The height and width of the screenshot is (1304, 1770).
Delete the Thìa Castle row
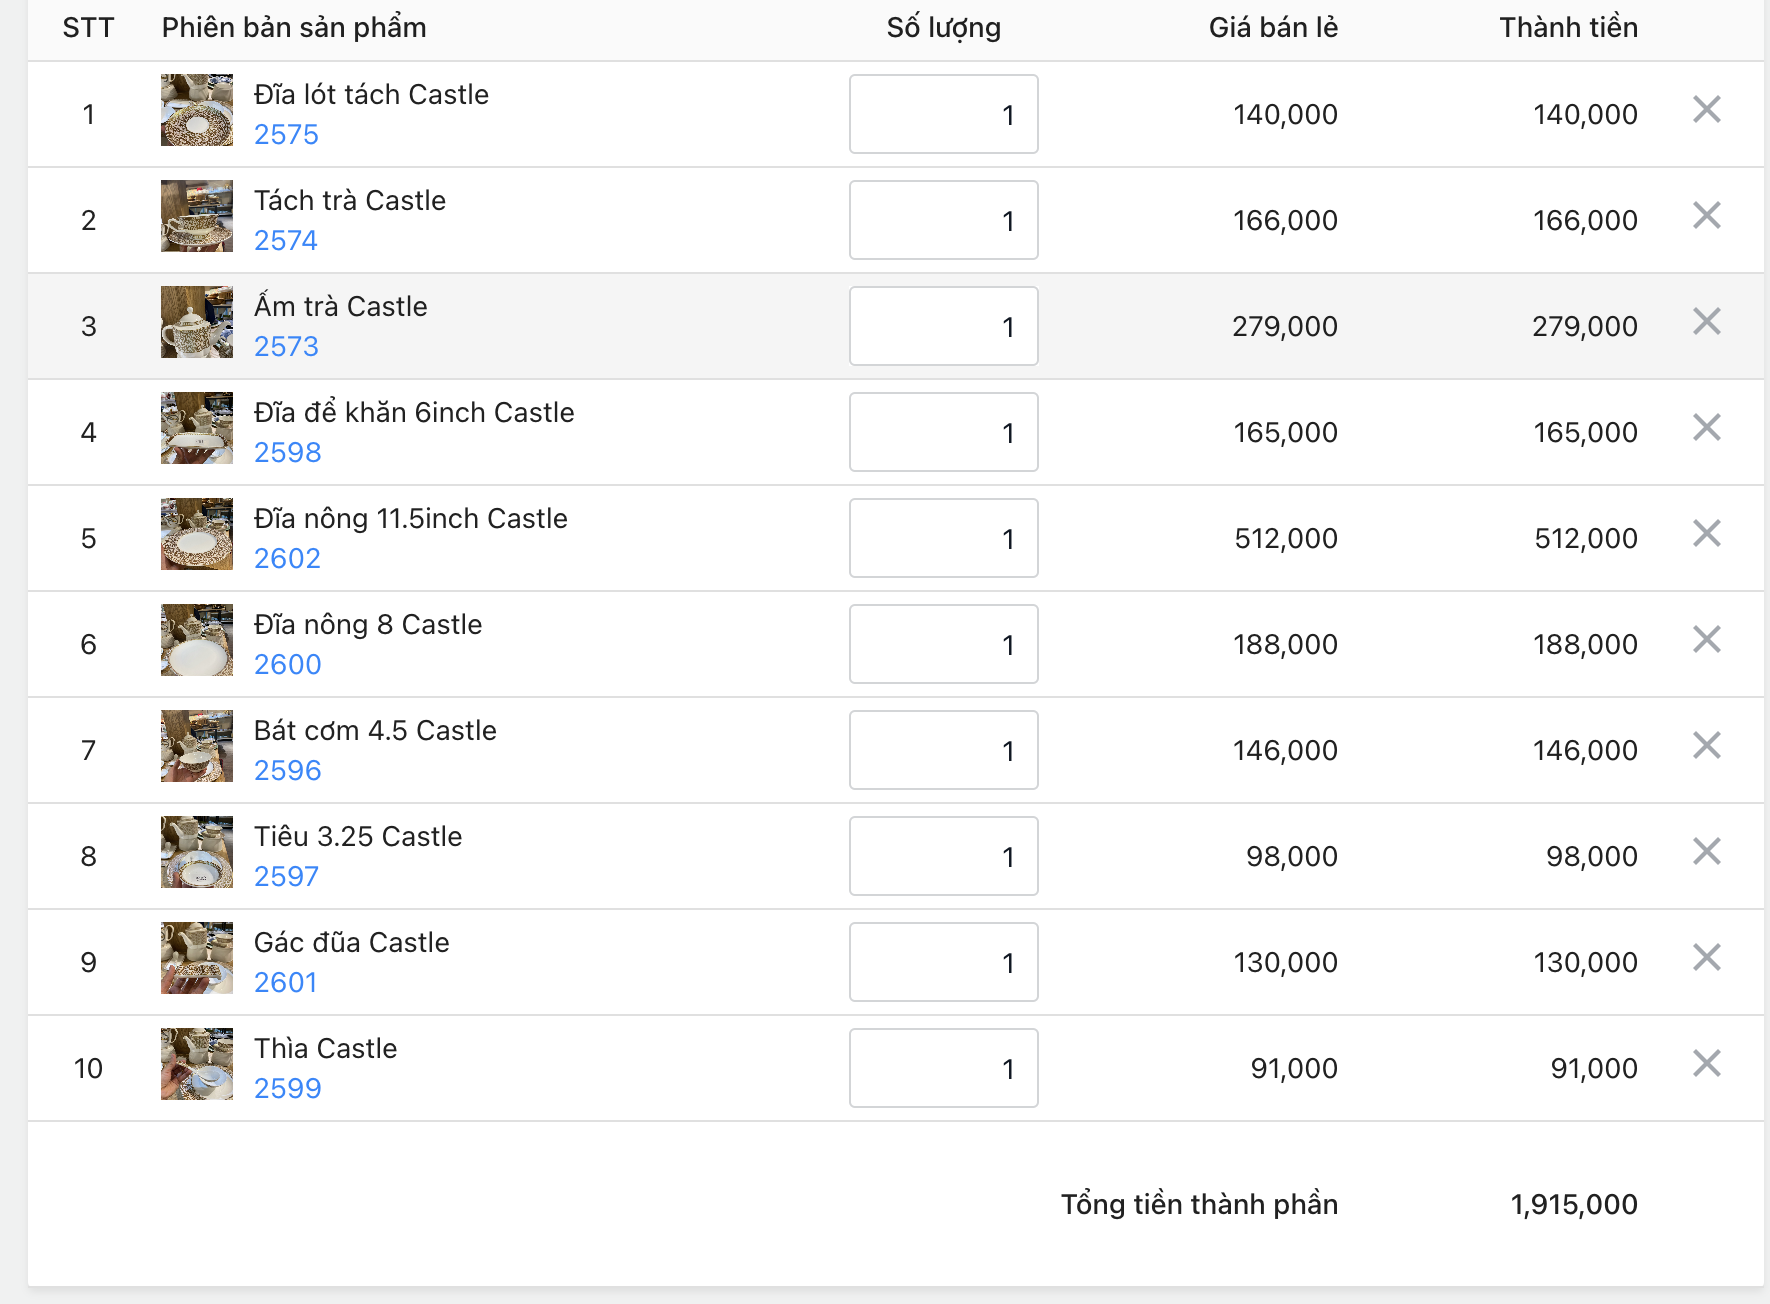1706,1063
